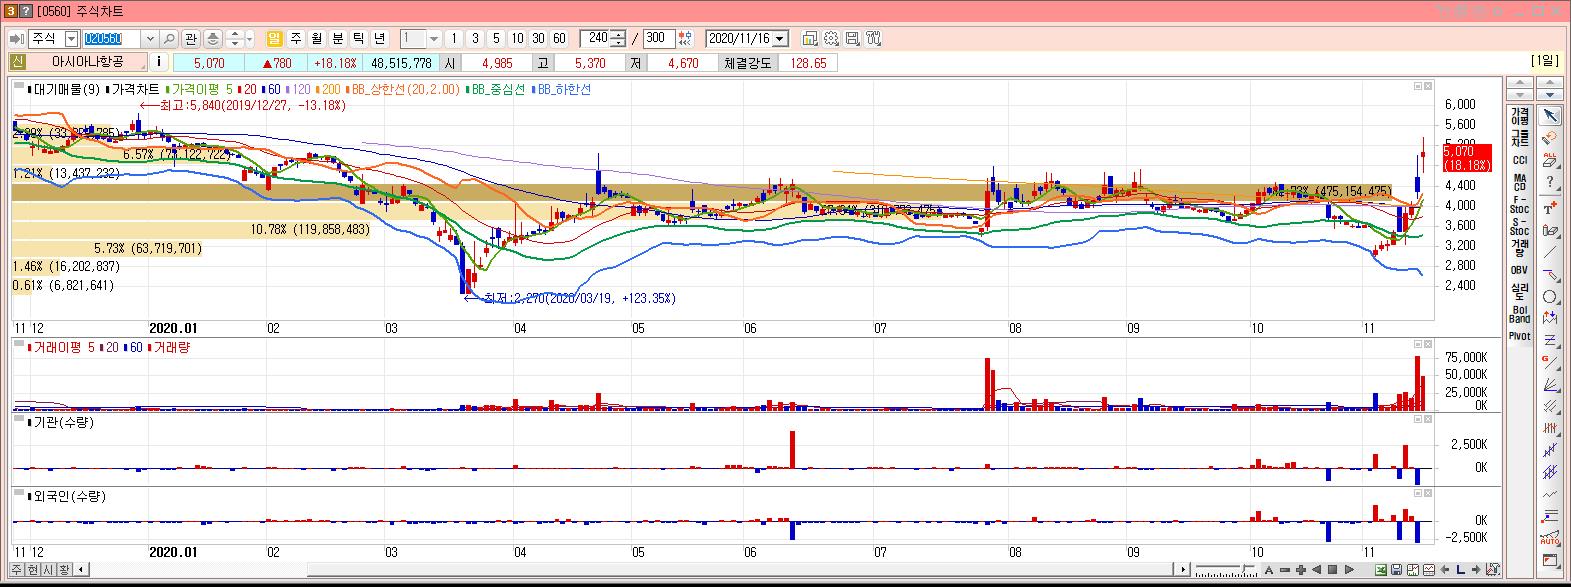This screenshot has width=1571, height=587.
Task: Collapse the volume pane minimize box
Action: coord(1417,345)
